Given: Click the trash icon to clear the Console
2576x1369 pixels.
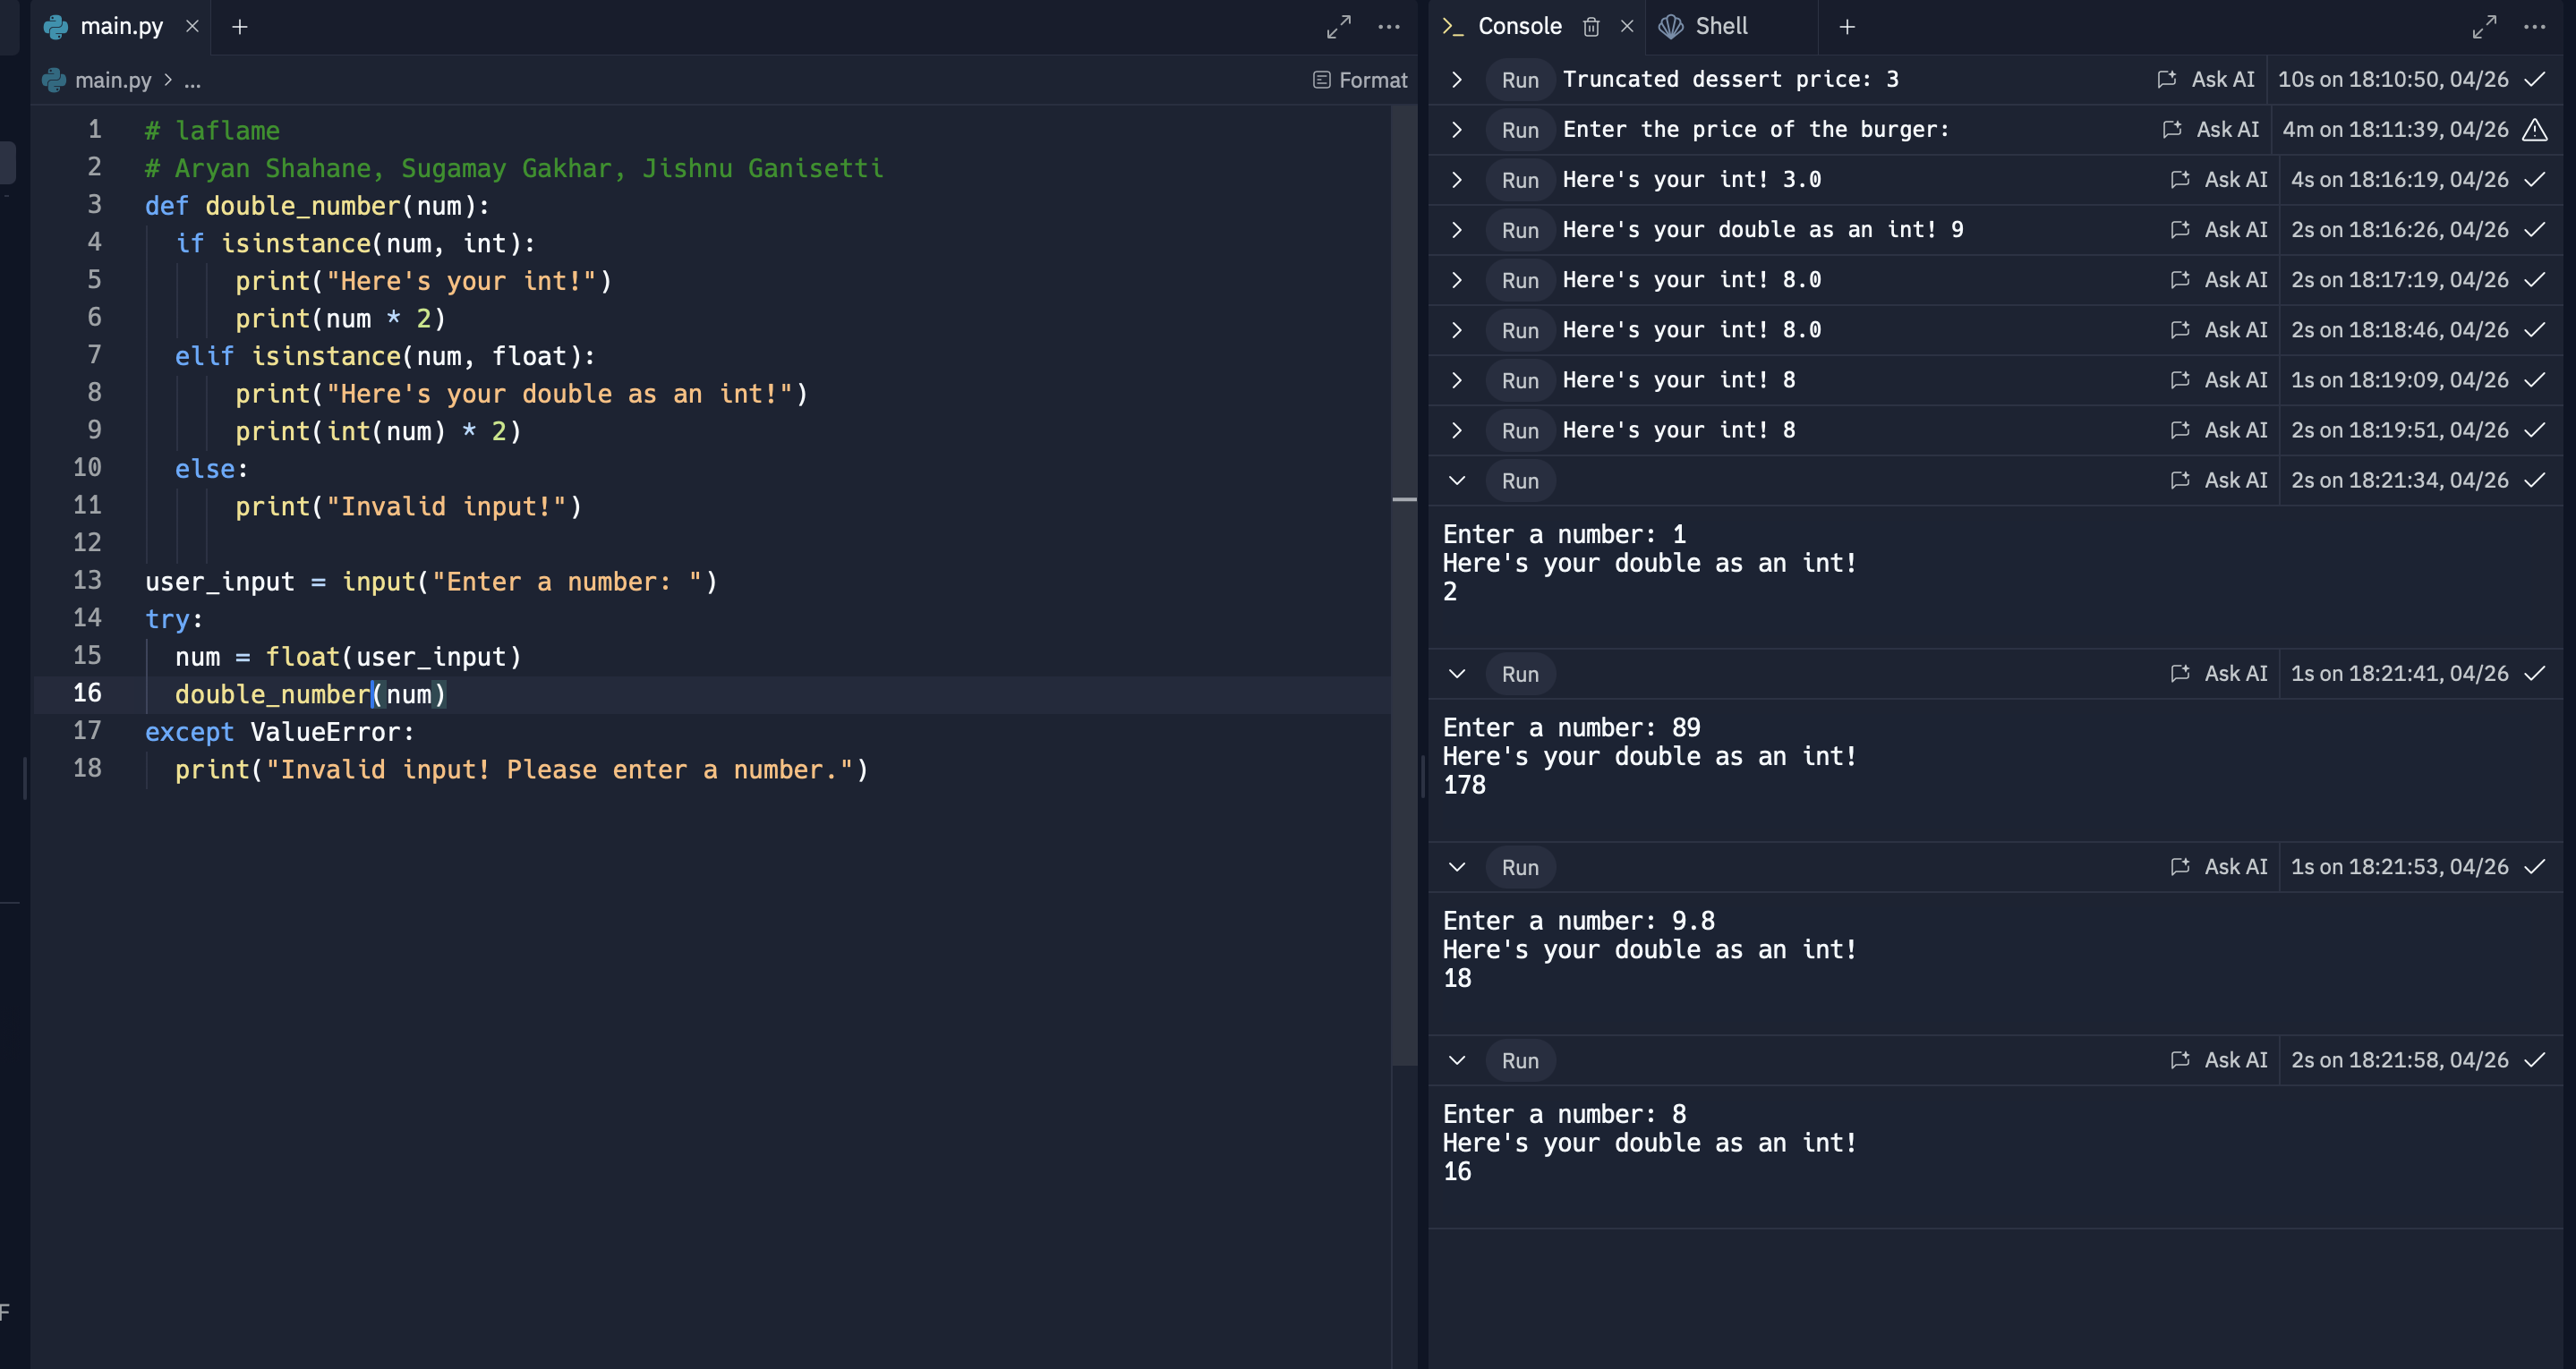Looking at the screenshot, I should coord(1591,27).
